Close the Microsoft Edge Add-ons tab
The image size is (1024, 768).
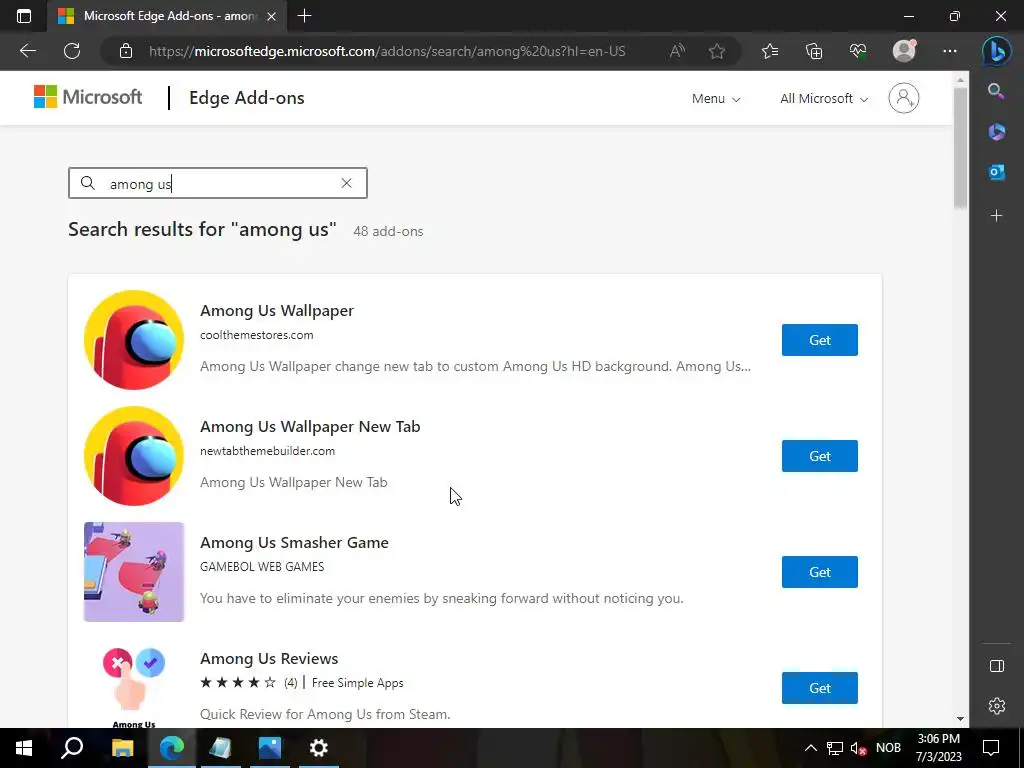[272, 16]
